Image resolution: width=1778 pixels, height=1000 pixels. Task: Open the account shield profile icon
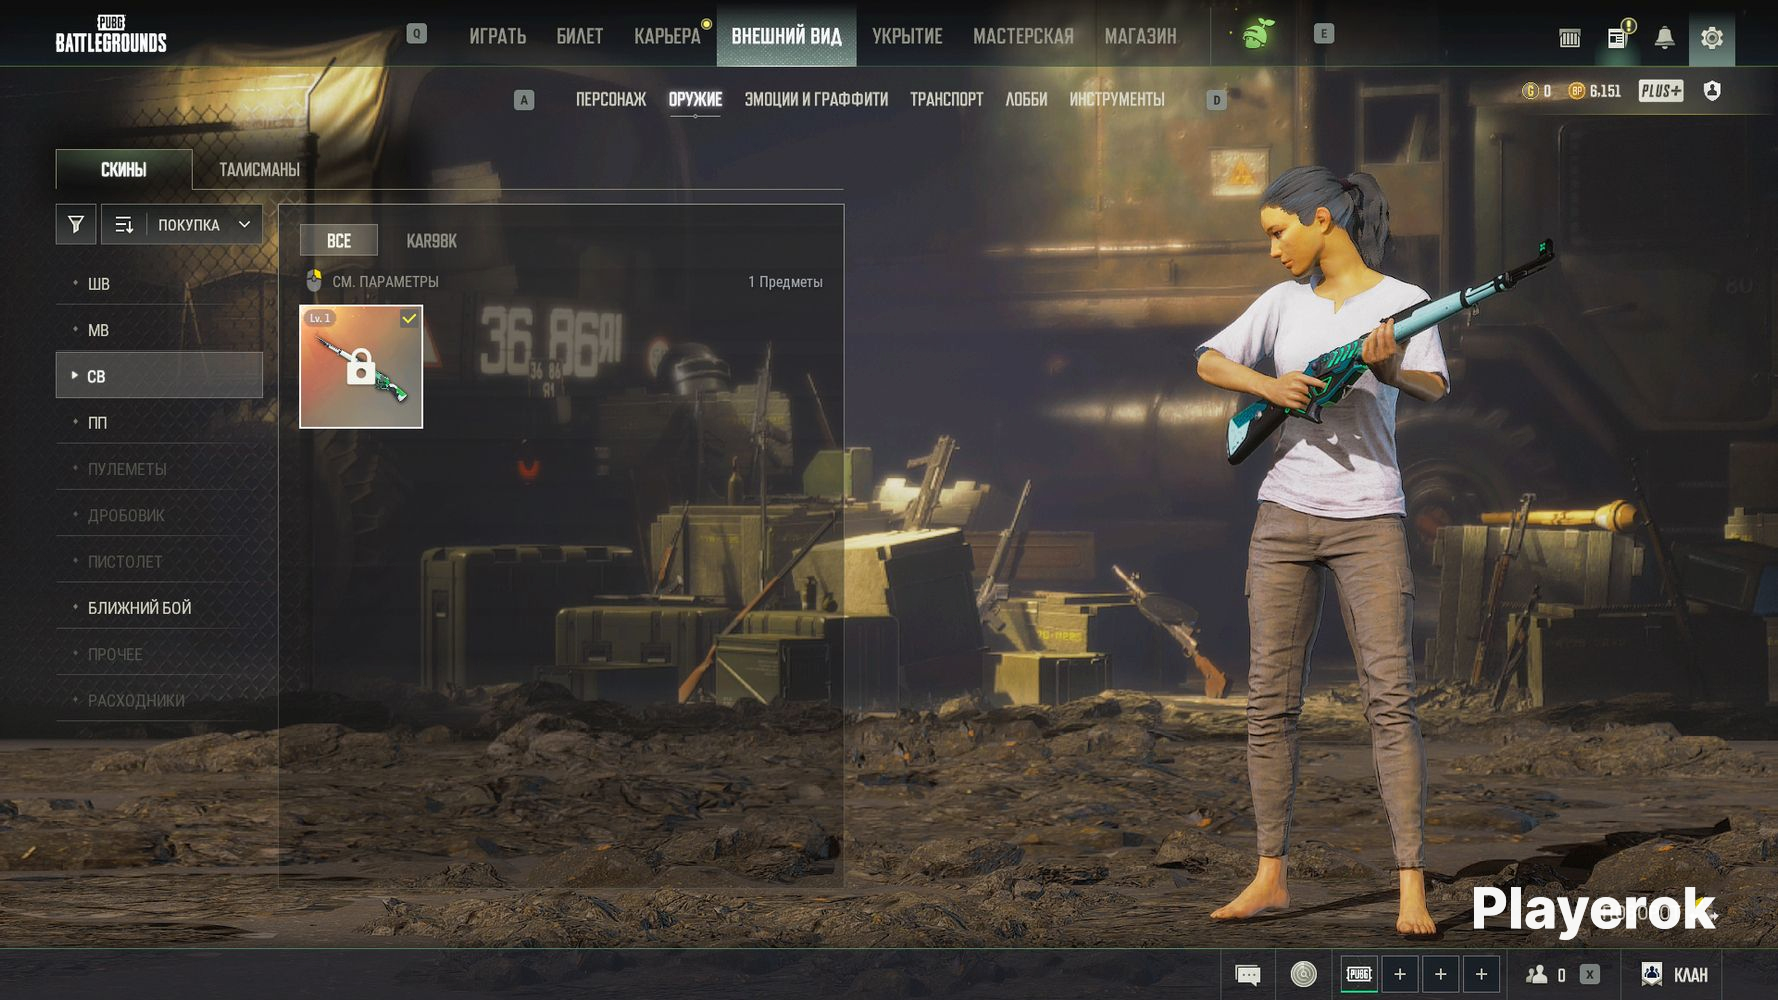(x=1712, y=91)
